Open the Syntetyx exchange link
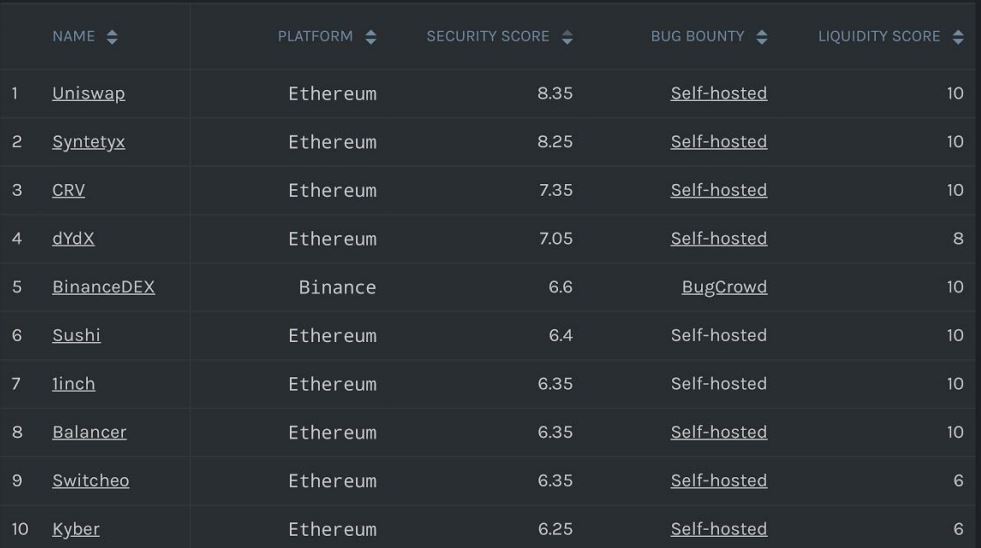Viewport: 981px width, 548px height. 89,142
